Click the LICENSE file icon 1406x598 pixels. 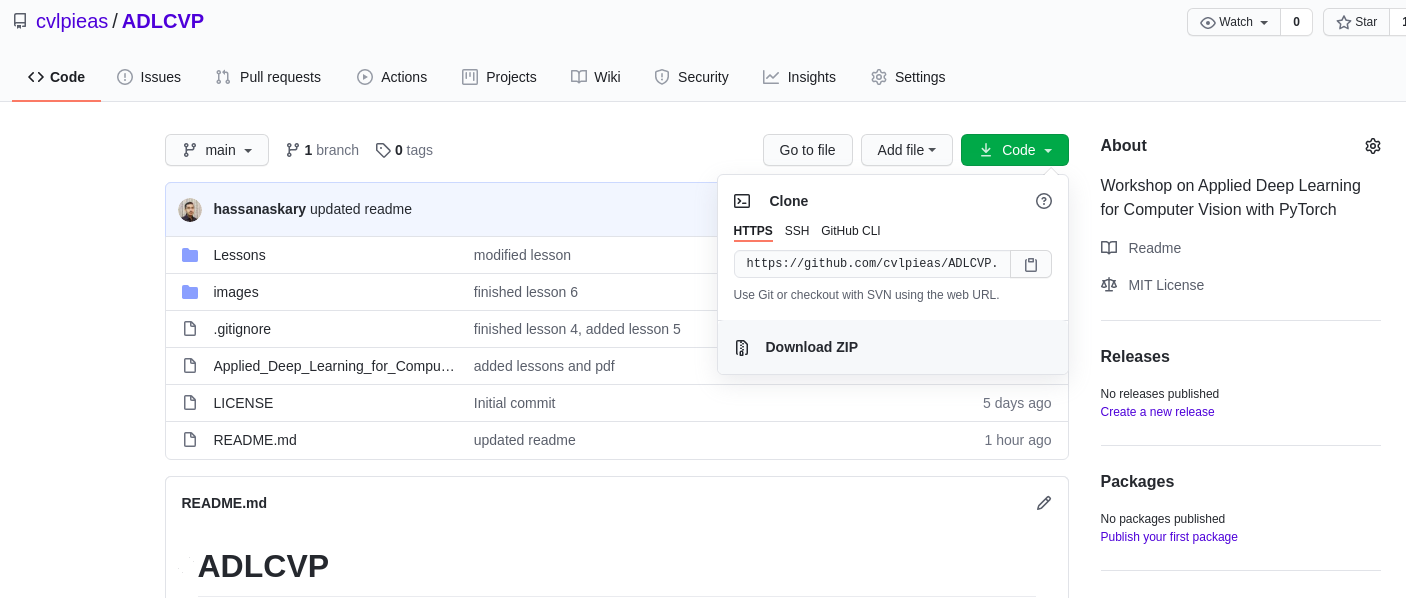click(x=190, y=403)
